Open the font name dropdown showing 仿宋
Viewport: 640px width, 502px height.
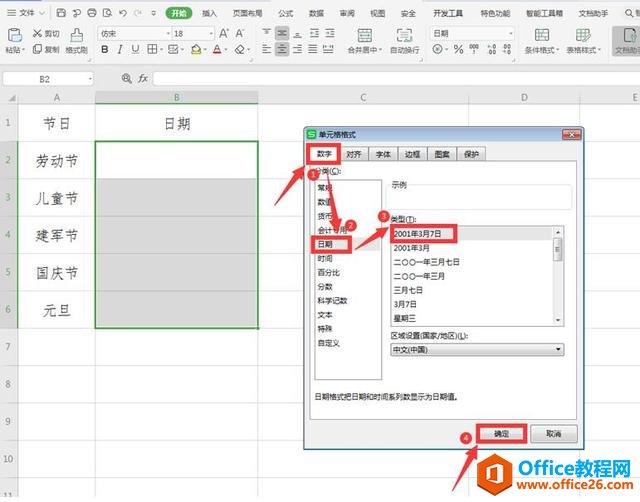point(167,33)
